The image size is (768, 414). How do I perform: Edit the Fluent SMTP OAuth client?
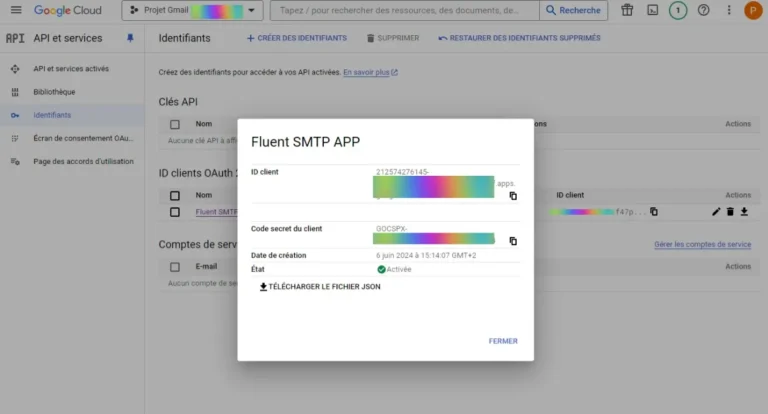coord(716,212)
